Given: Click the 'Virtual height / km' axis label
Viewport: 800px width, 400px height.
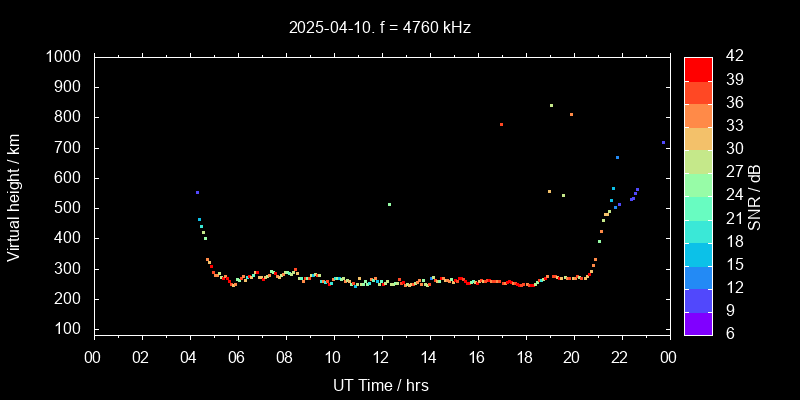Looking at the screenshot, I should click(x=14, y=196).
